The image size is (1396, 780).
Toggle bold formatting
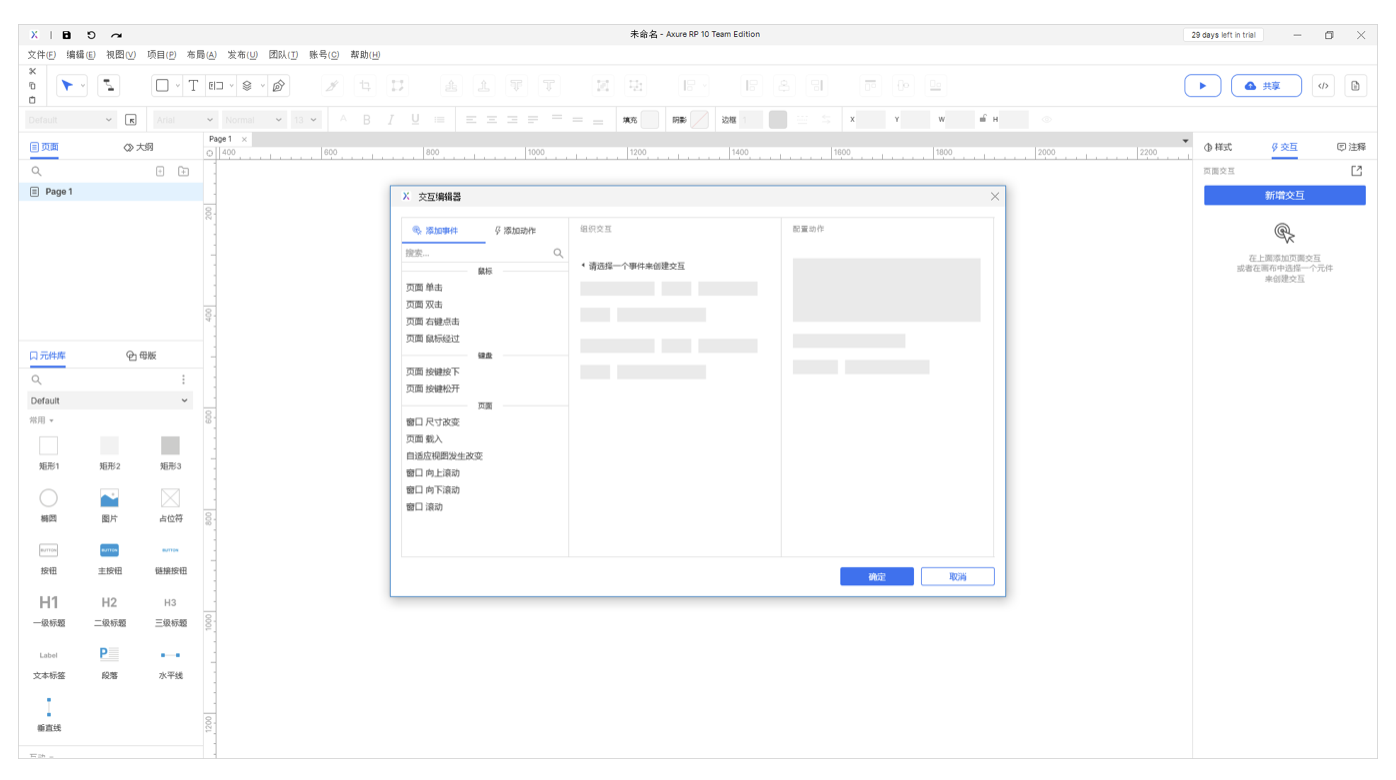point(366,120)
